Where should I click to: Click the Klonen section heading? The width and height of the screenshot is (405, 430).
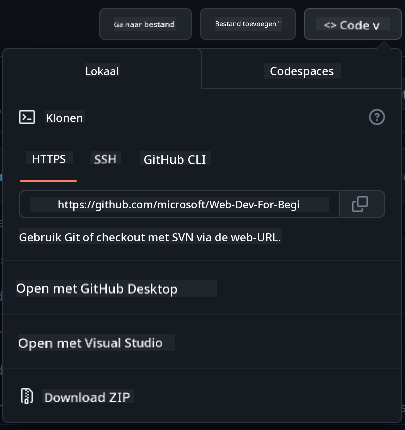coord(64,118)
